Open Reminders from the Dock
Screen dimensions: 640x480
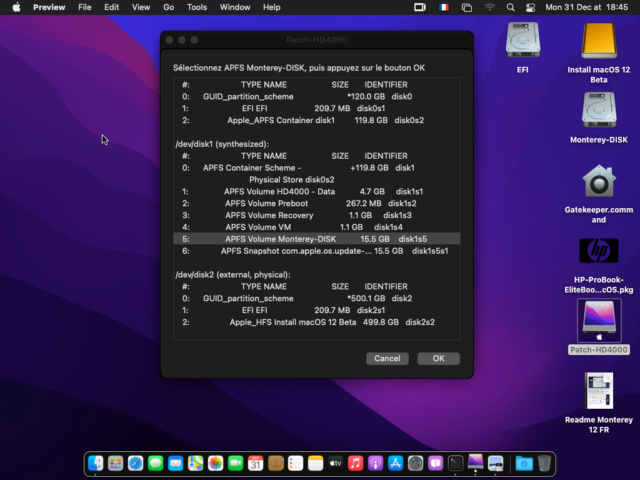296,463
